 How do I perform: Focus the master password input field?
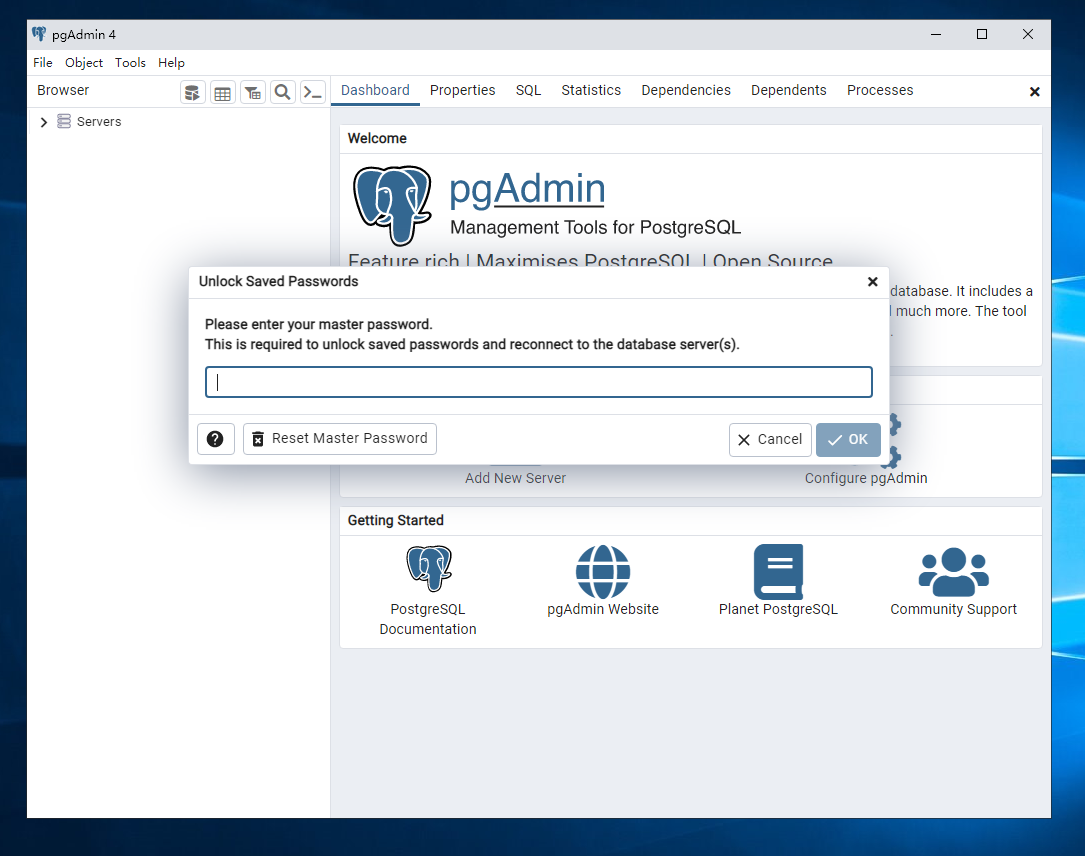click(x=538, y=382)
